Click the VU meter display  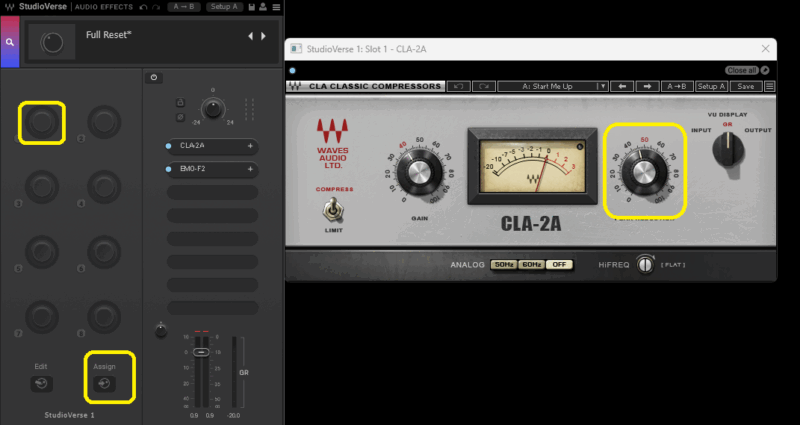pos(532,166)
